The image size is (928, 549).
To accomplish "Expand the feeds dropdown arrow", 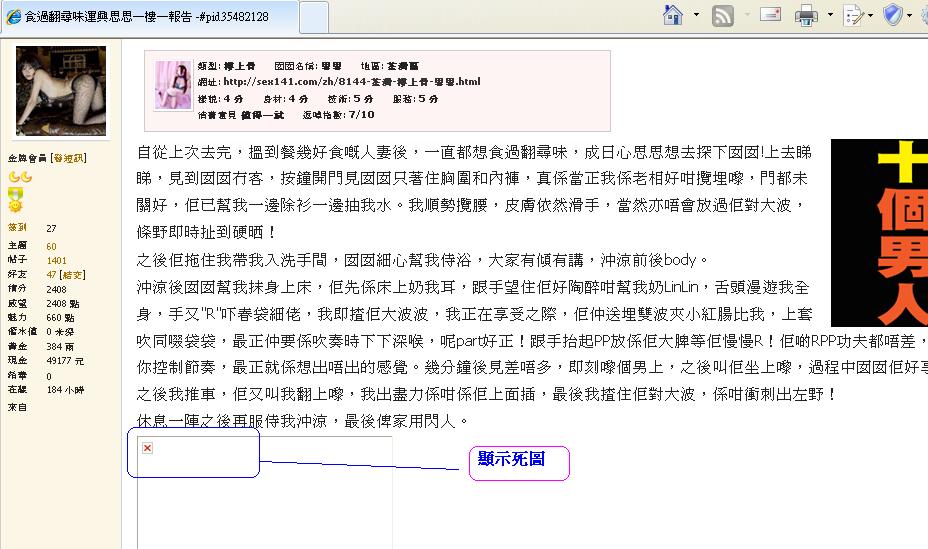I will click(x=747, y=15).
